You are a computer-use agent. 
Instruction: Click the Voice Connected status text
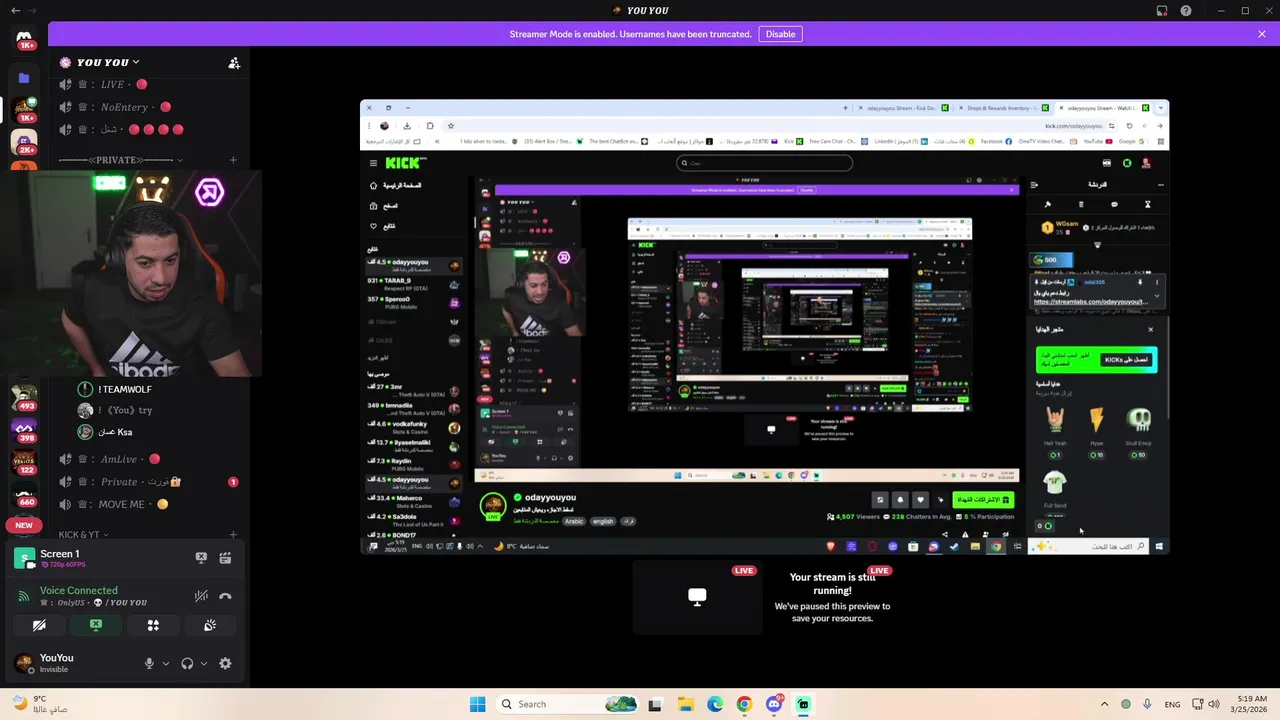(79, 590)
